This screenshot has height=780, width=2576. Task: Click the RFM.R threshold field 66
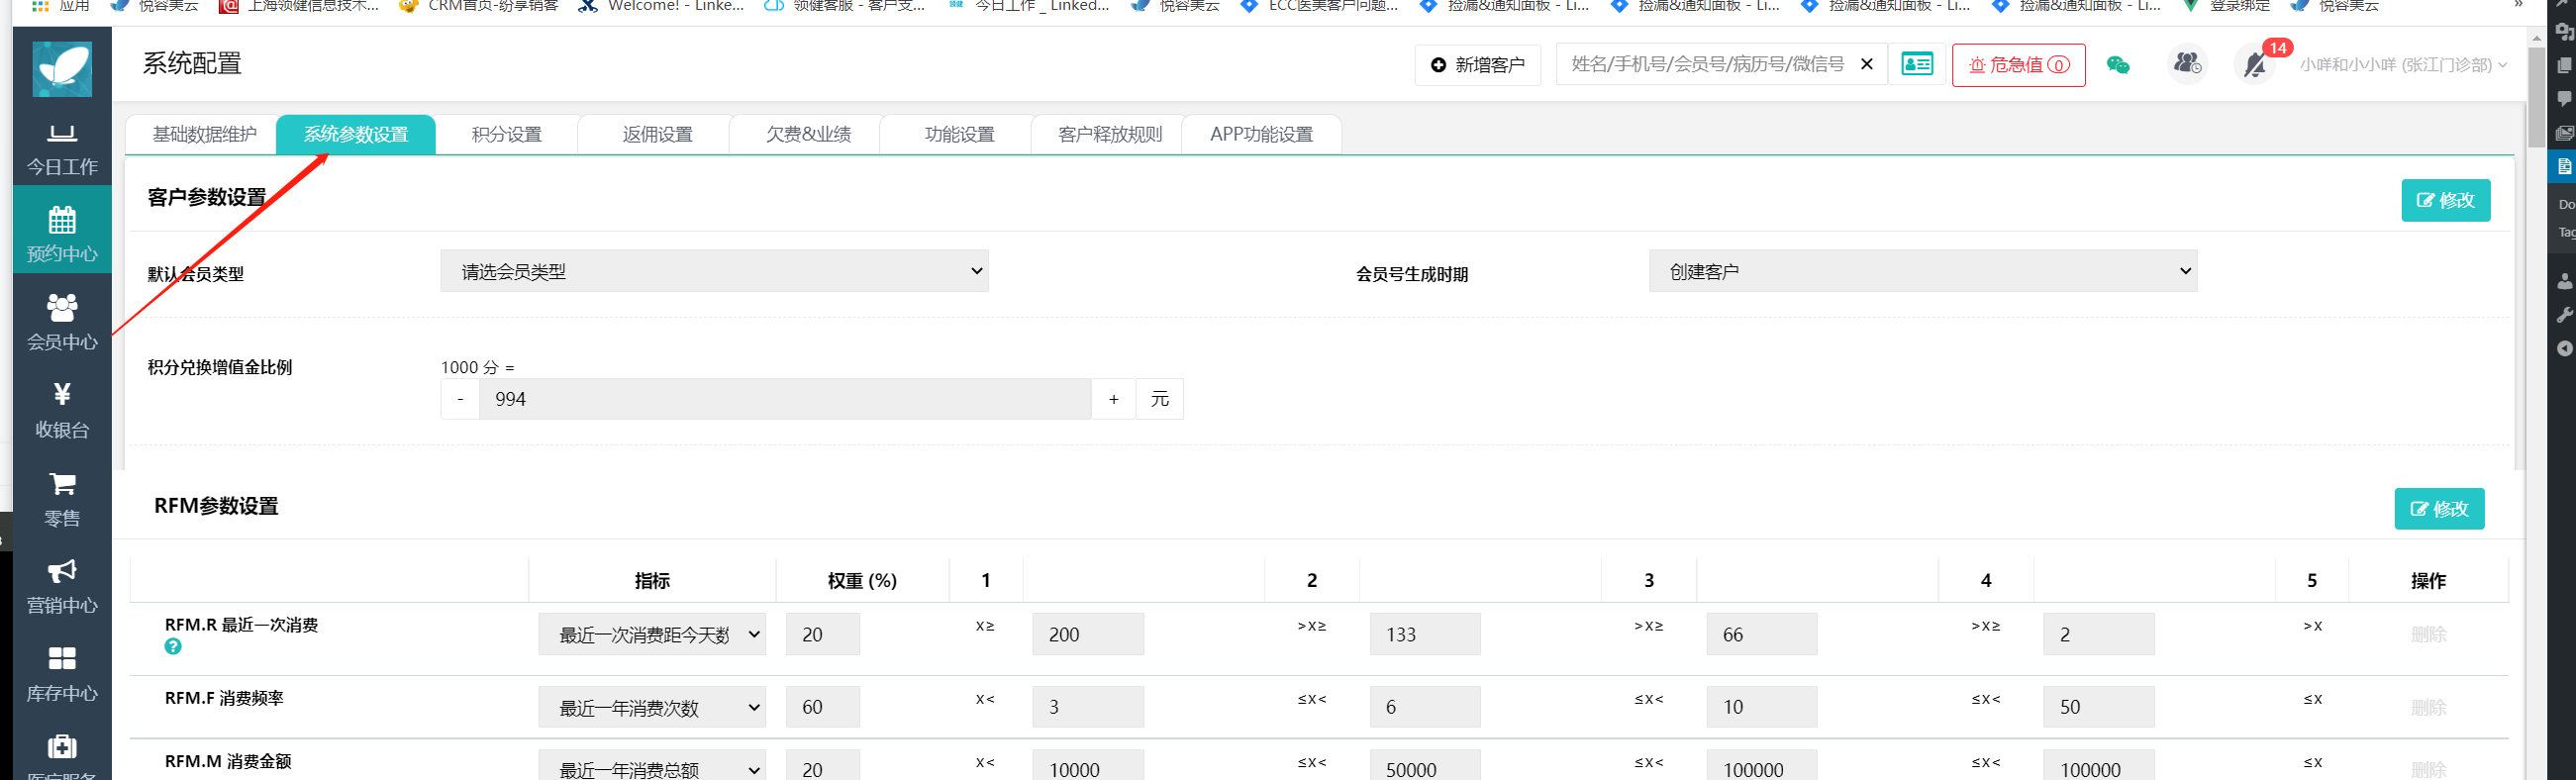point(1762,634)
